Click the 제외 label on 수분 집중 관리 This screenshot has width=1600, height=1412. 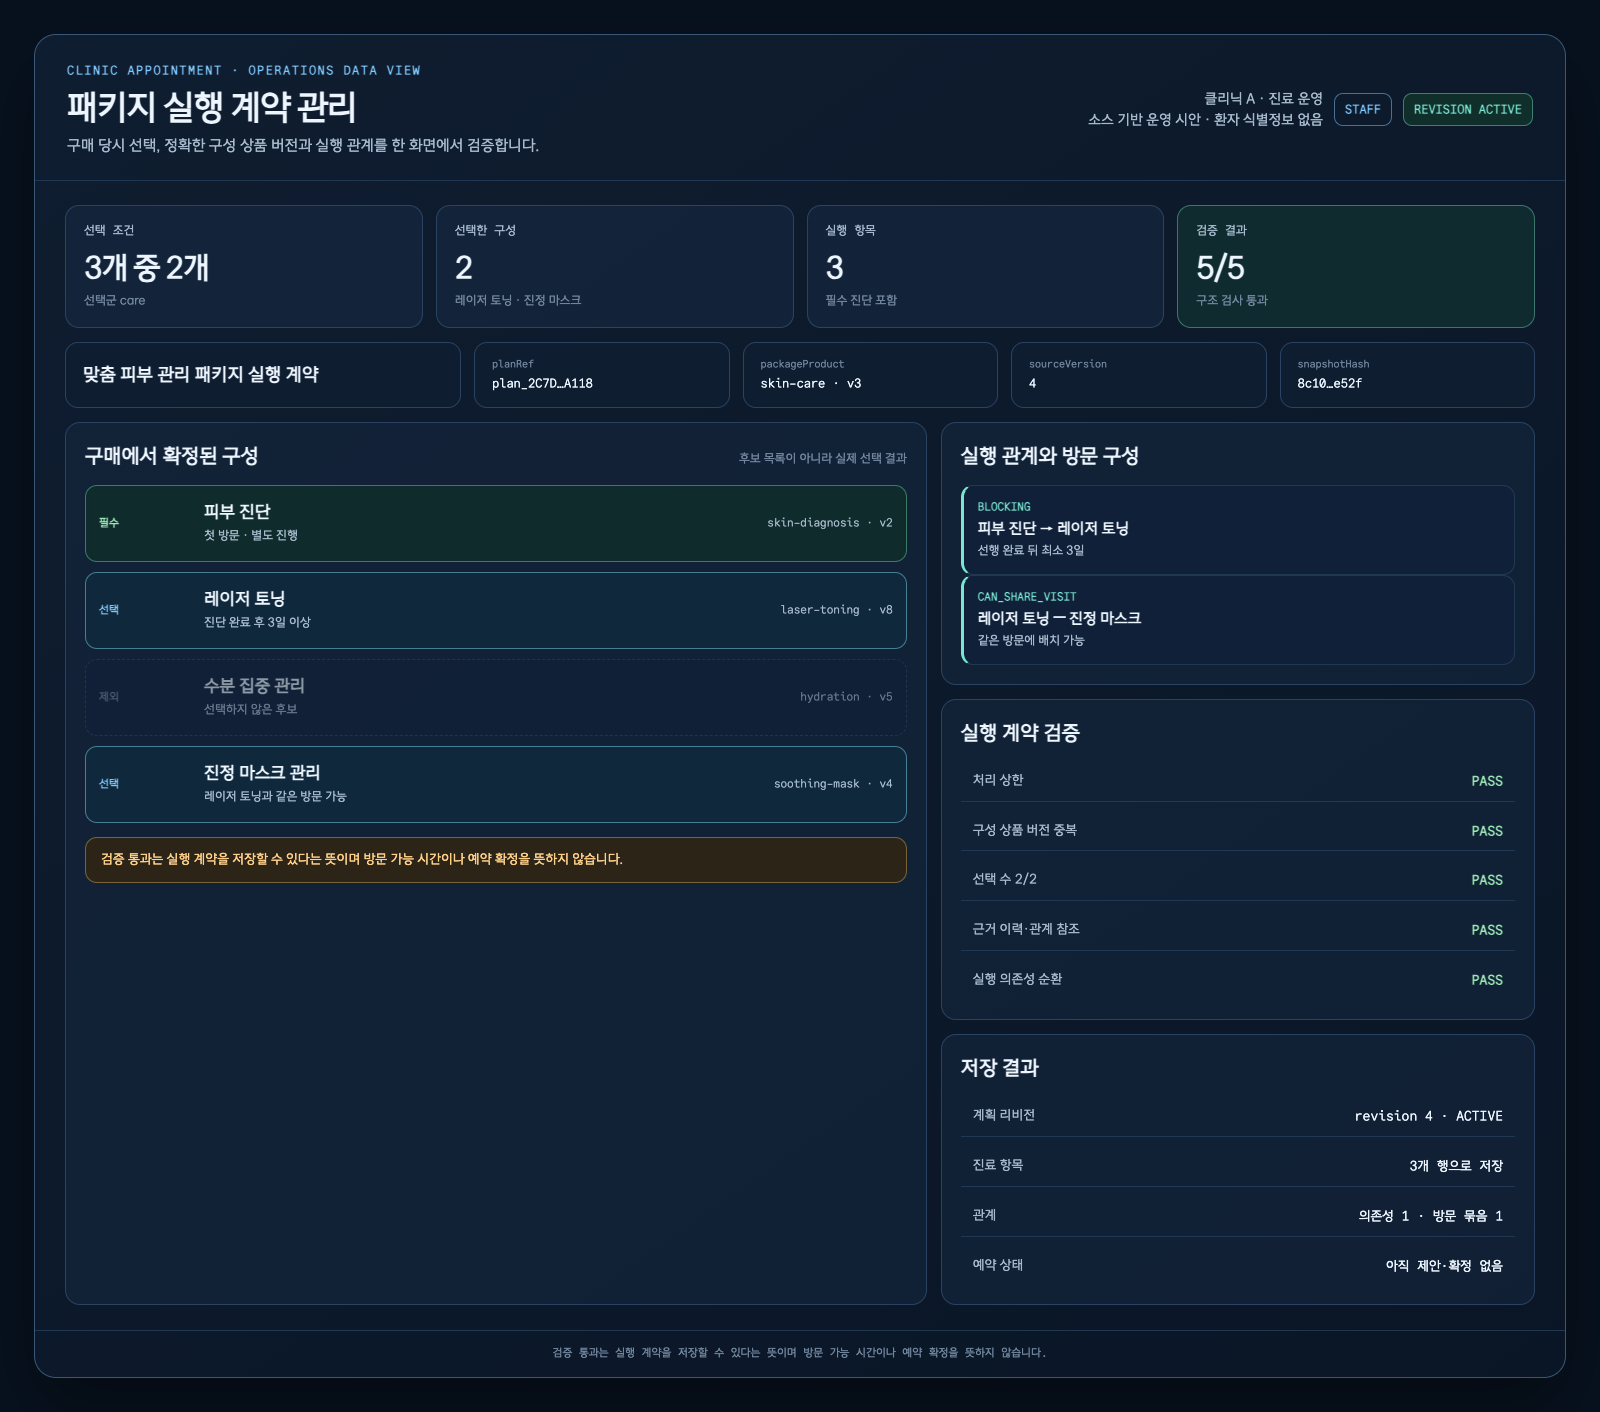click(109, 697)
